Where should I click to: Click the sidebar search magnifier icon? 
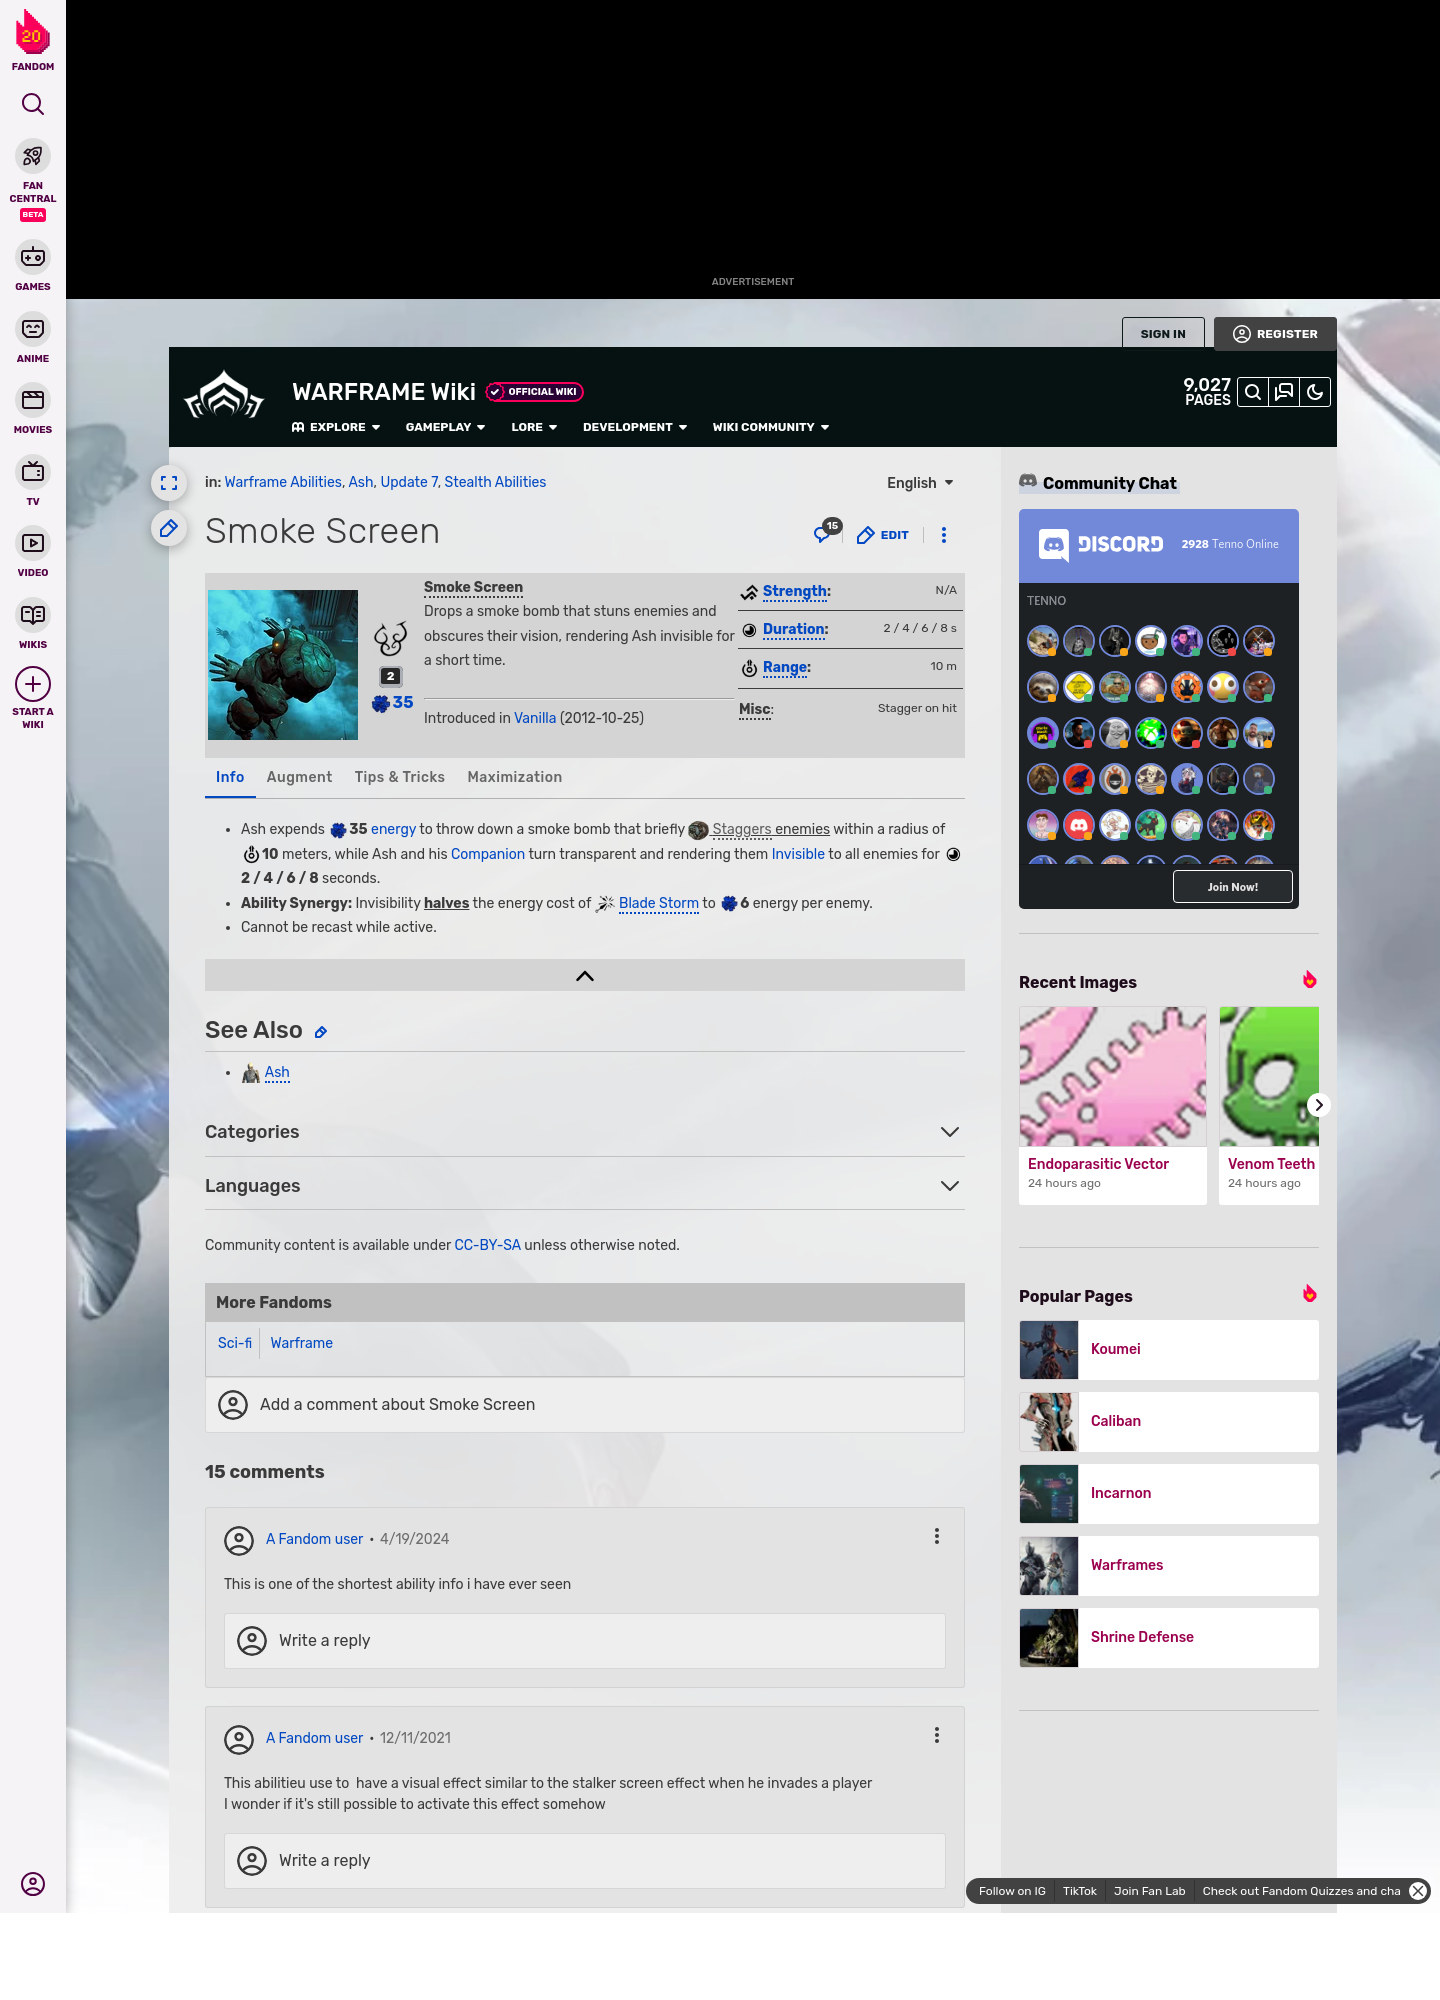point(33,104)
